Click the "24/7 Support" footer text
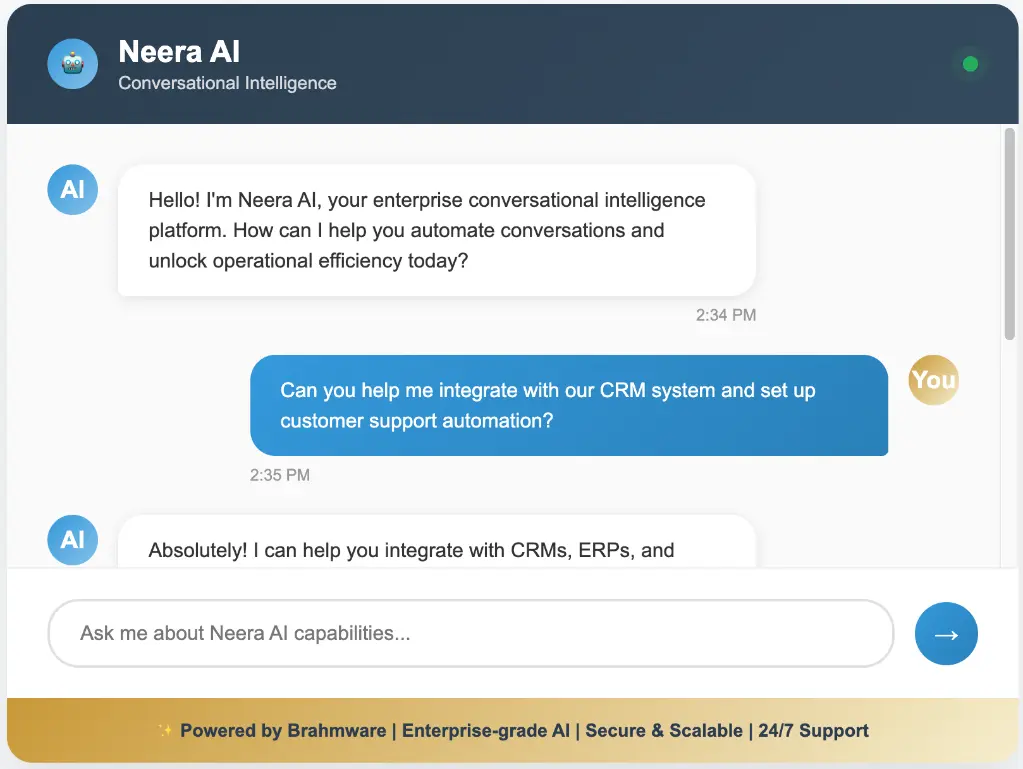Viewport: 1023px width, 769px height. tap(813, 731)
